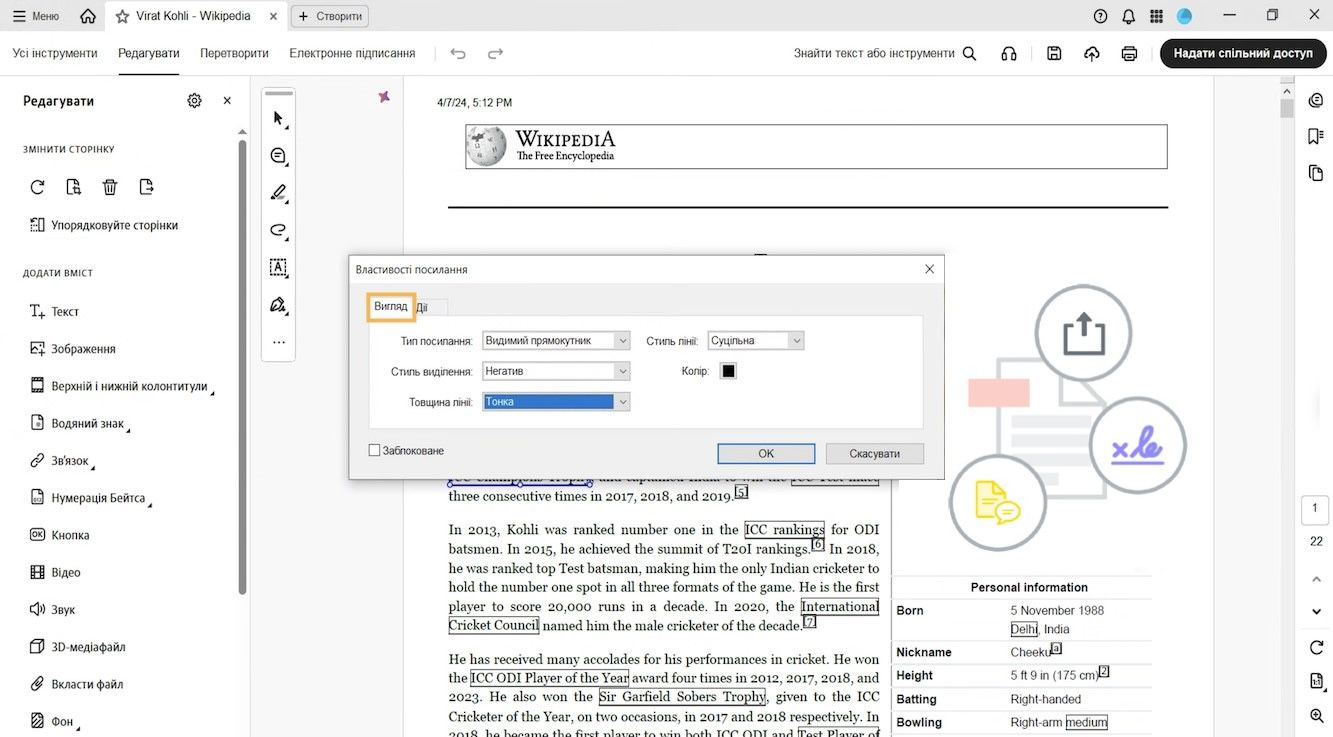Click the insert page icon
Image resolution: width=1333 pixels, height=737 pixels.
[x=147, y=187]
